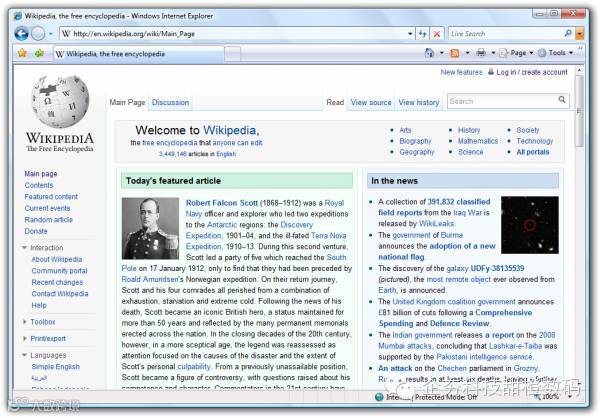Screen dimensions: 600x418
Task: Click the Donate sidebar link
Action: 36,231
